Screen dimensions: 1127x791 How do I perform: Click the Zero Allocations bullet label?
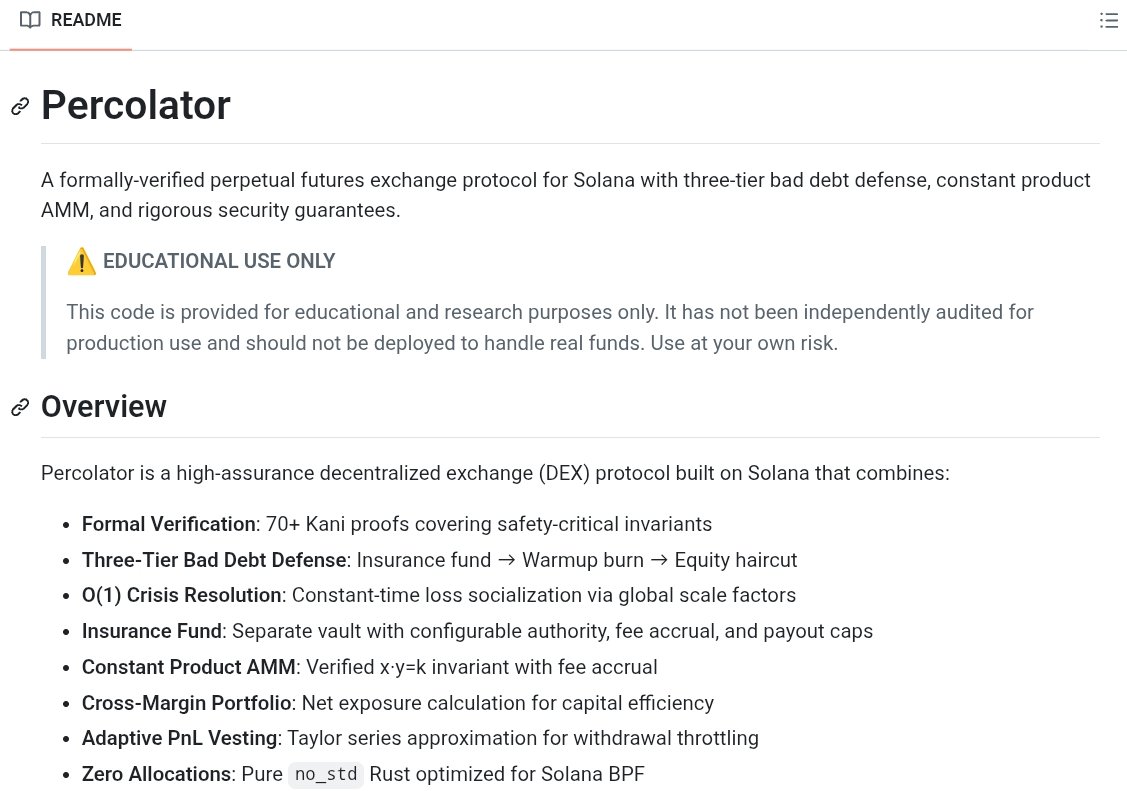[156, 774]
